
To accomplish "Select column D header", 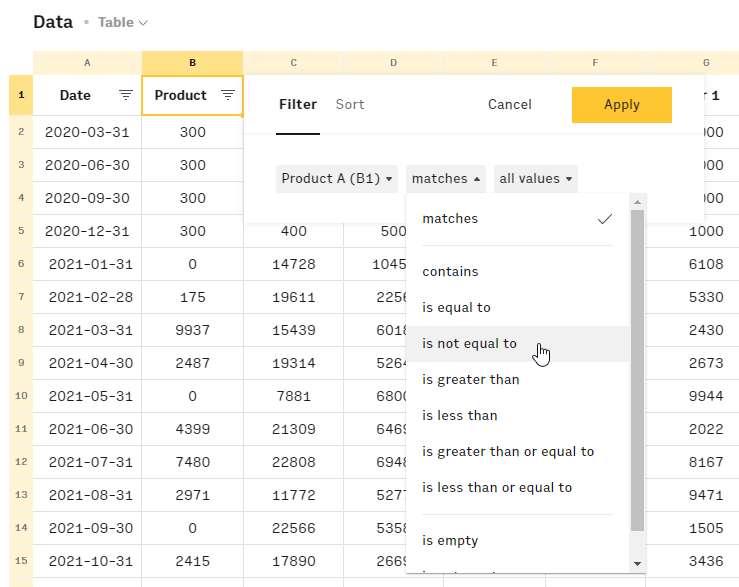I will click(394, 63).
